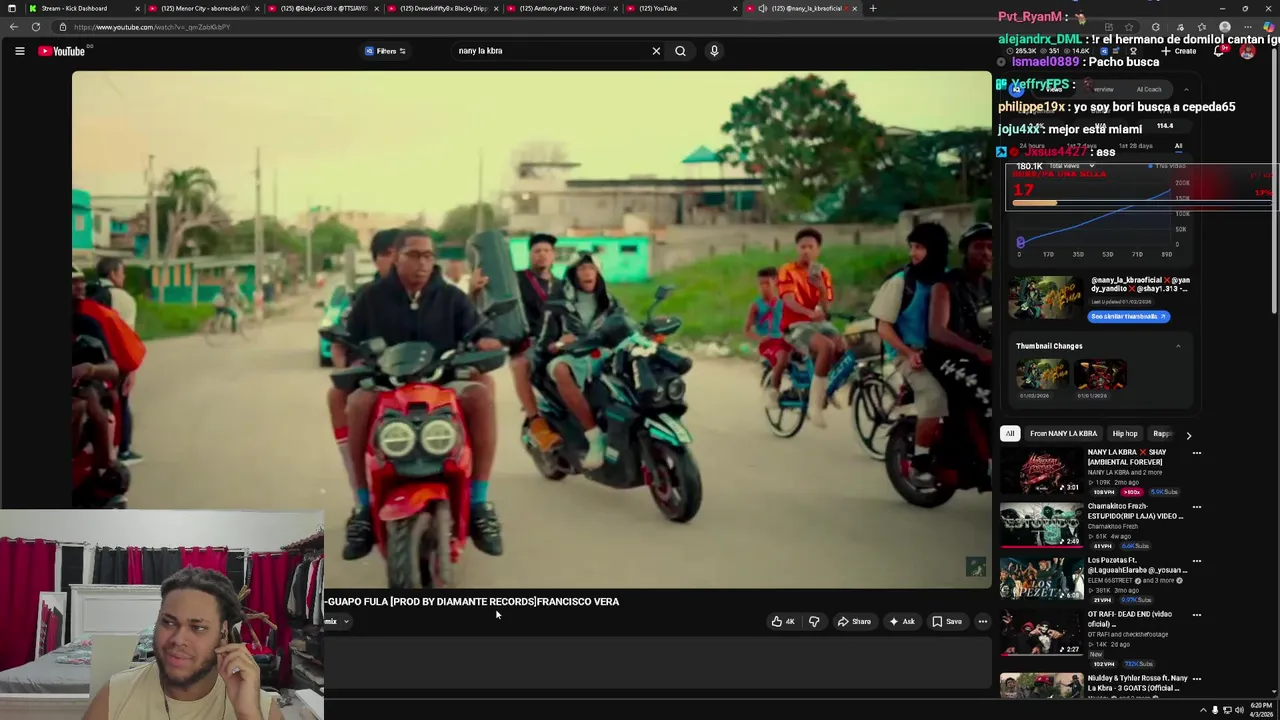Open a new browser tab with plus
1280x720 pixels.
point(873,8)
